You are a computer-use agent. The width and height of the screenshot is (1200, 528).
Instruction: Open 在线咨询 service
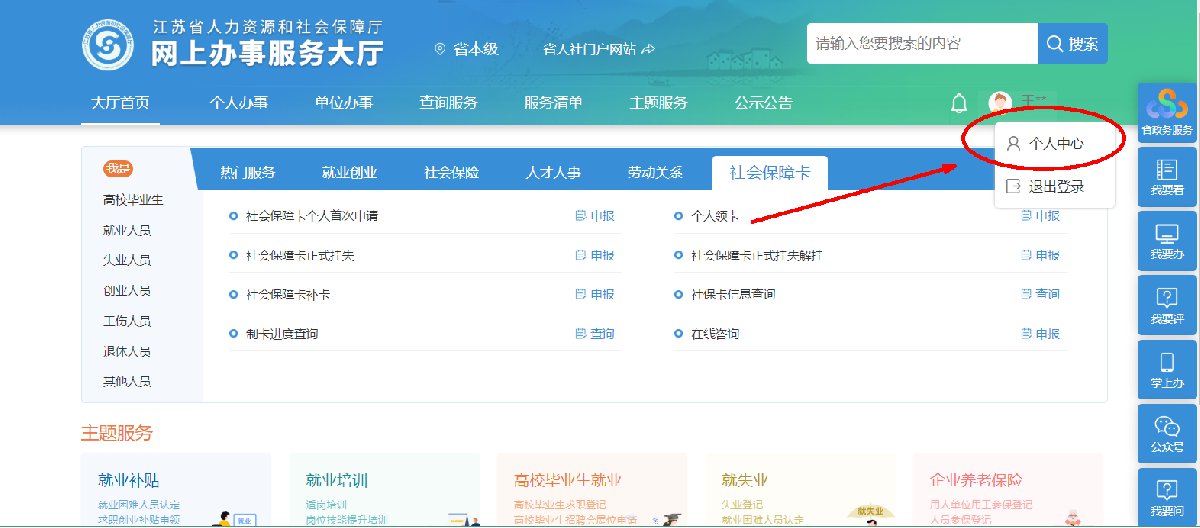[x=715, y=333]
